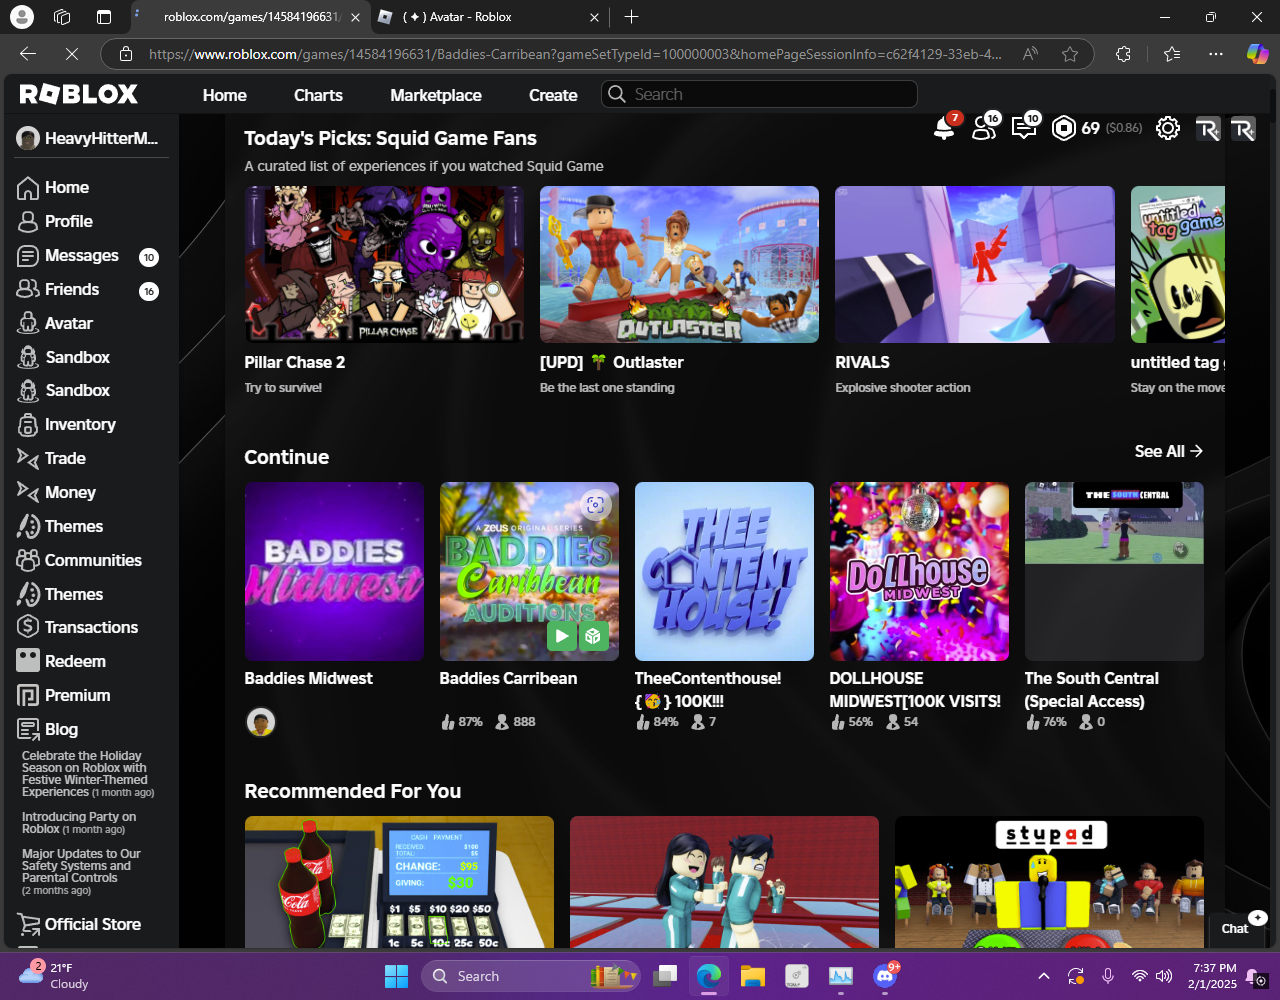Image resolution: width=1280 pixels, height=1000 pixels.
Task: Open Official Store in sidebar
Action: pos(92,924)
